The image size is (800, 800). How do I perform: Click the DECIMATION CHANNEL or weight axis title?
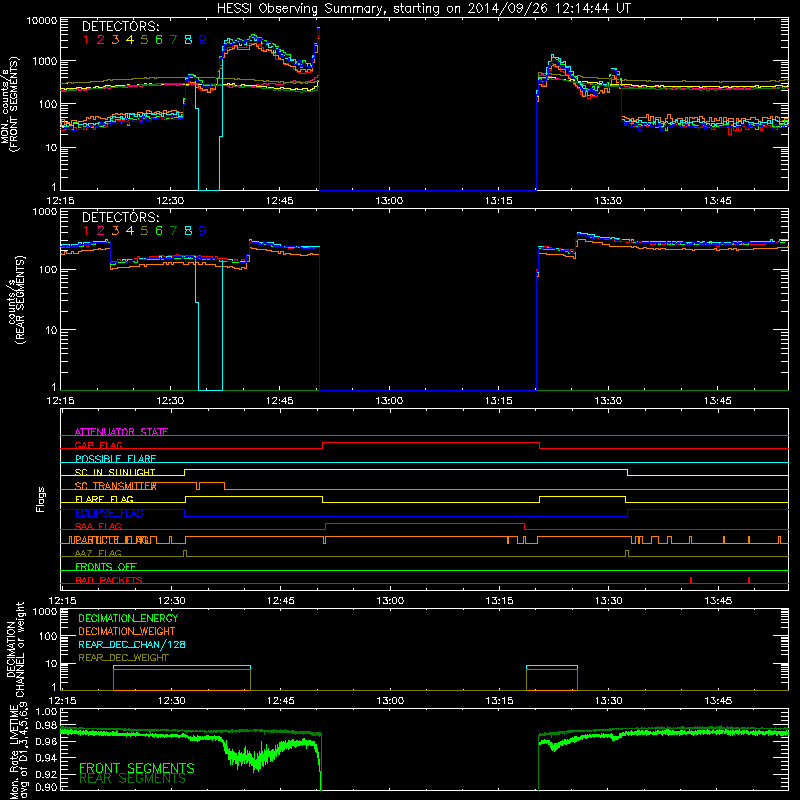pyautogui.click(x=15, y=649)
